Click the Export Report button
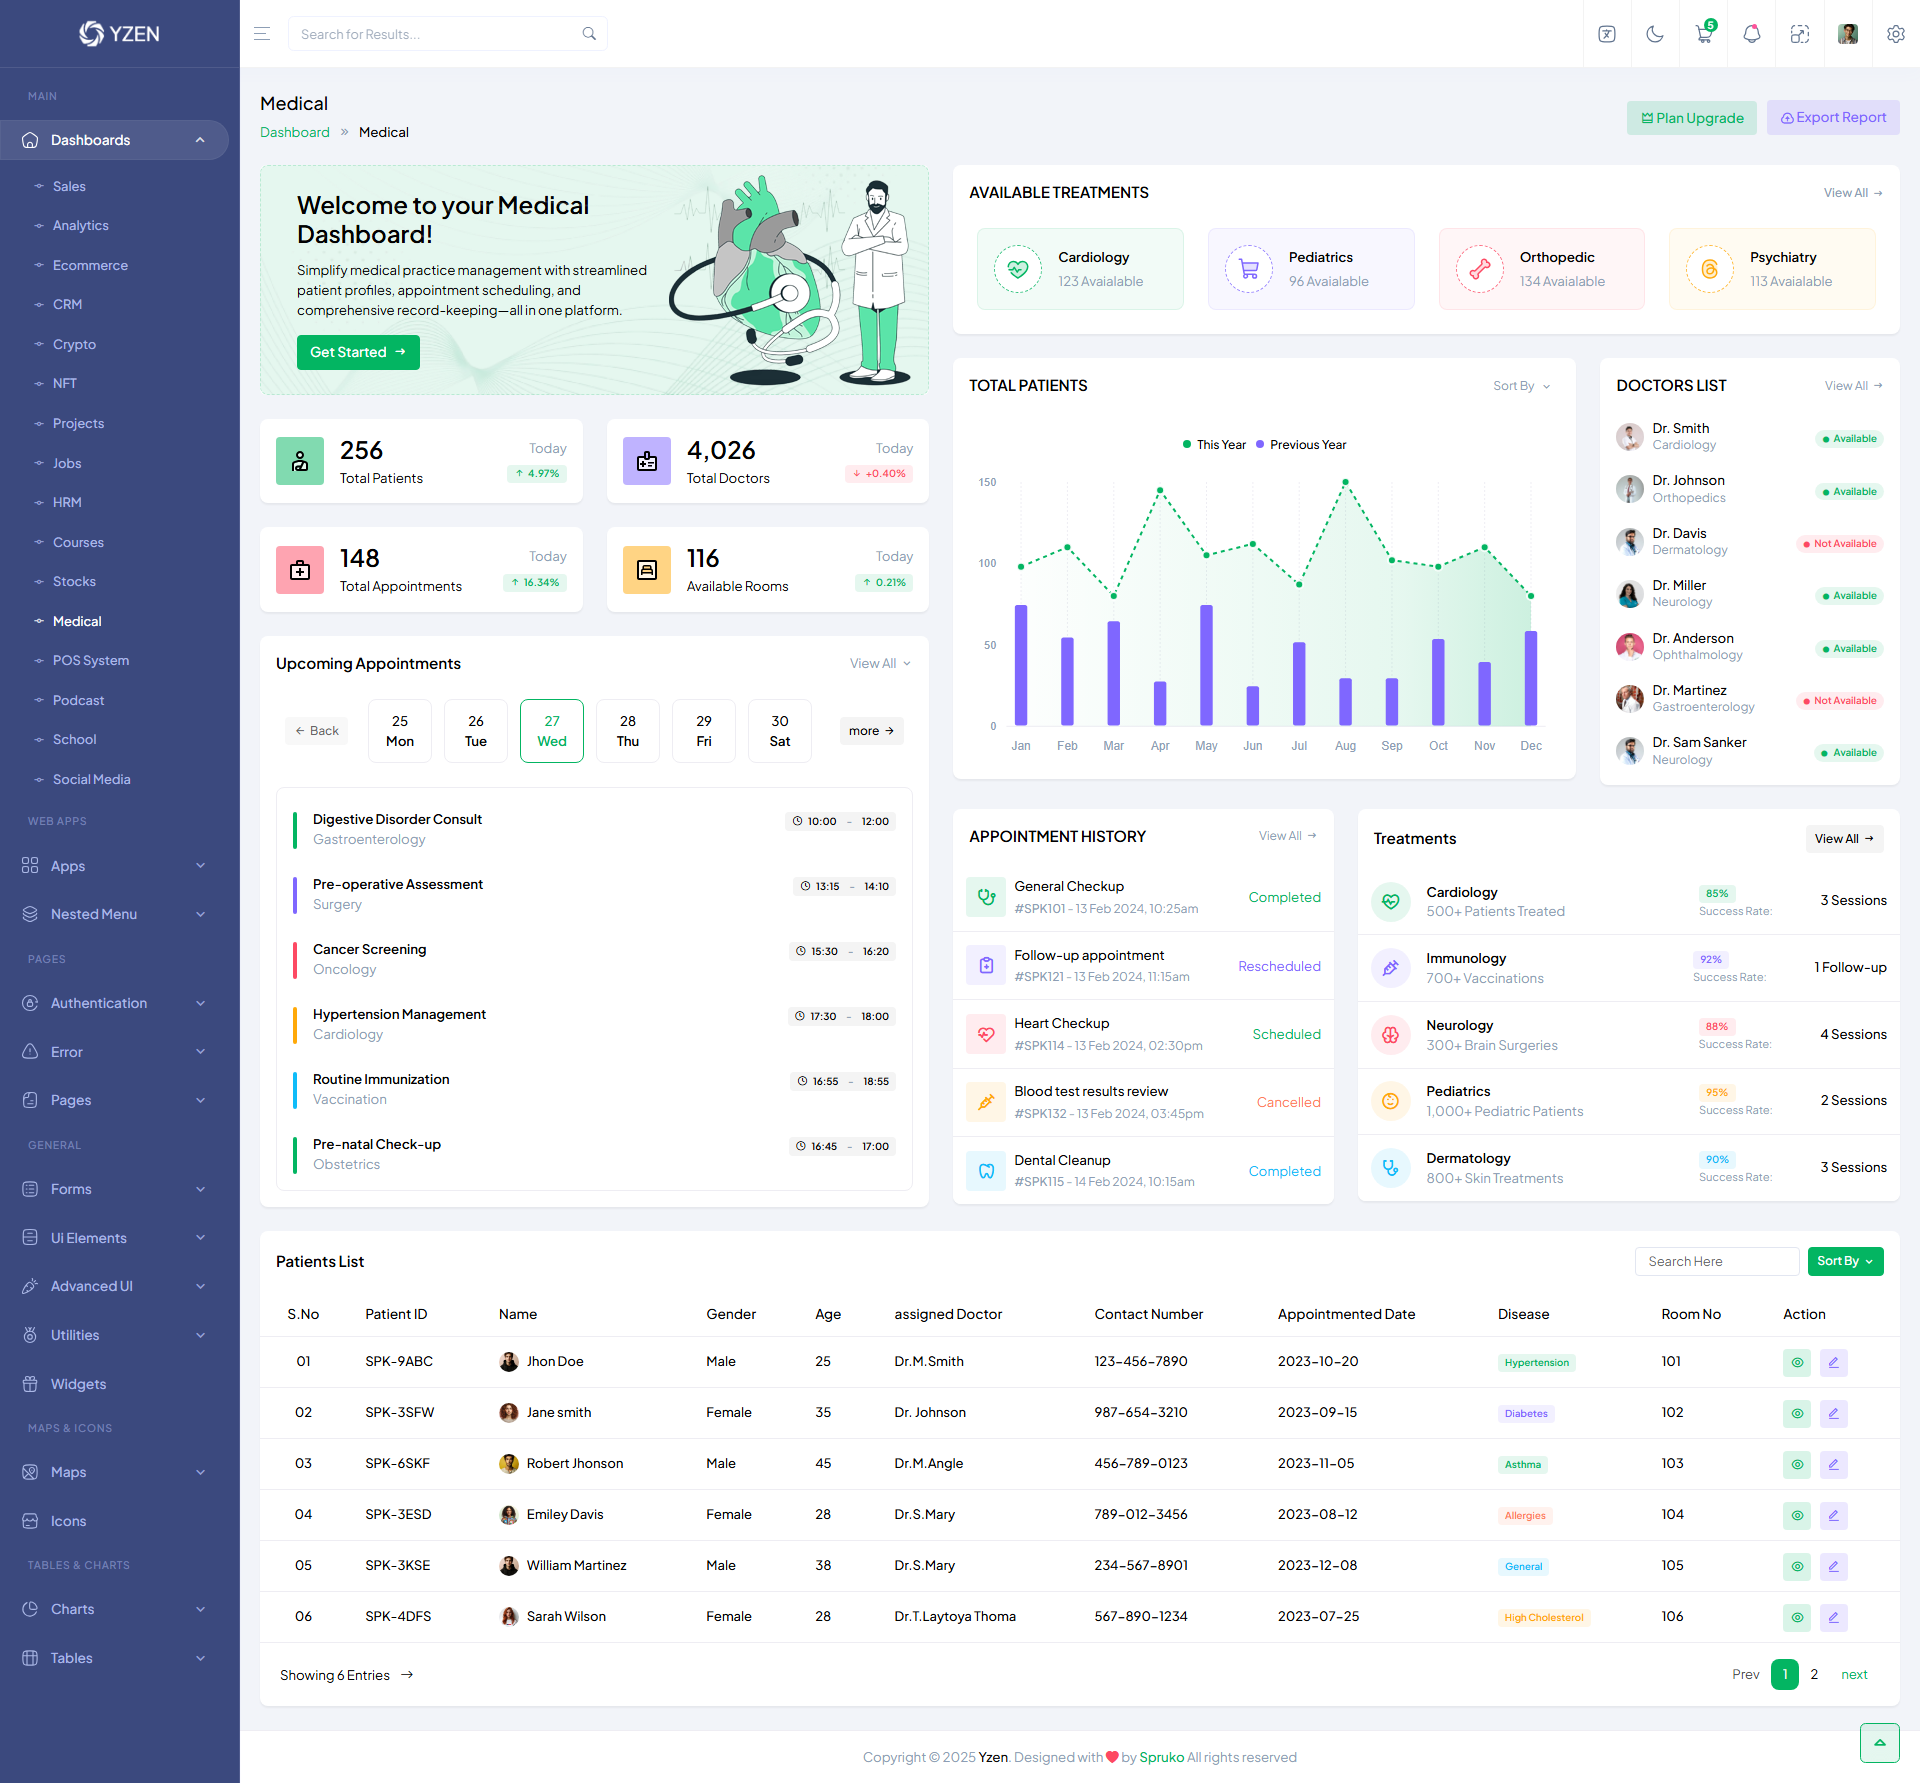This screenshot has height=1783, width=1920. pyautogui.click(x=1832, y=118)
